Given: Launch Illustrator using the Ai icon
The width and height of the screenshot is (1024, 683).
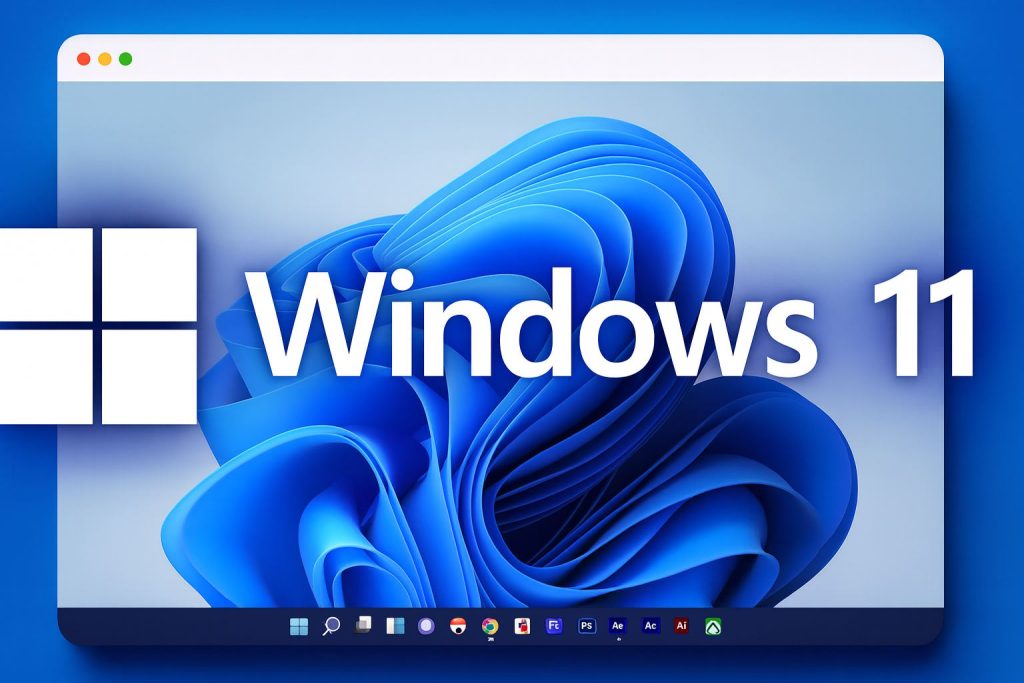Looking at the screenshot, I should 681,626.
